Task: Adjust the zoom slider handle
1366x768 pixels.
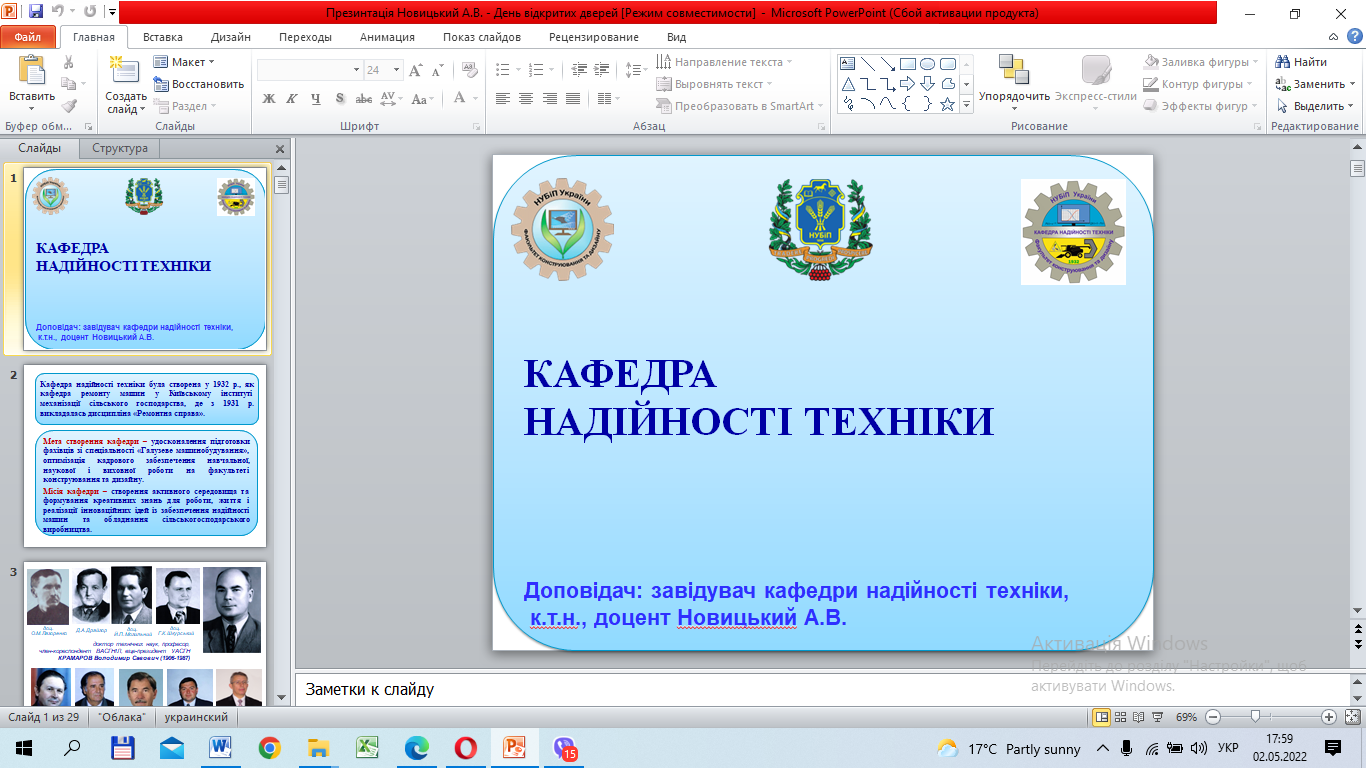Action: (x=1255, y=717)
